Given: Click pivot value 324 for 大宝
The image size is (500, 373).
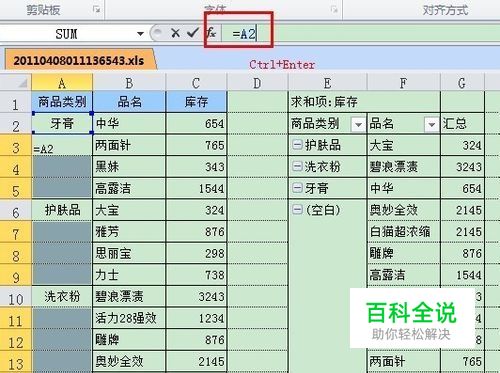Looking at the screenshot, I should pyautogui.click(x=462, y=146).
